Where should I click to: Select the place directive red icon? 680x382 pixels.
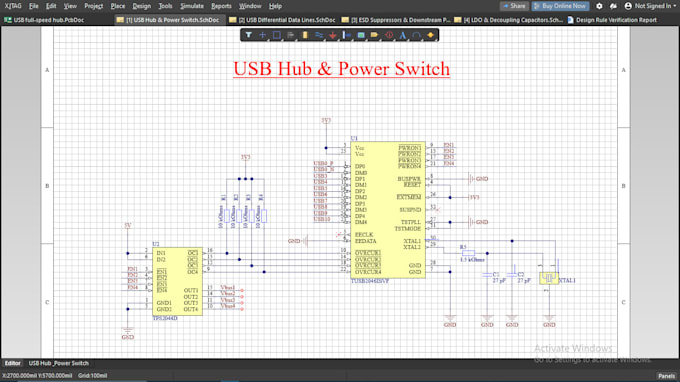389,35
